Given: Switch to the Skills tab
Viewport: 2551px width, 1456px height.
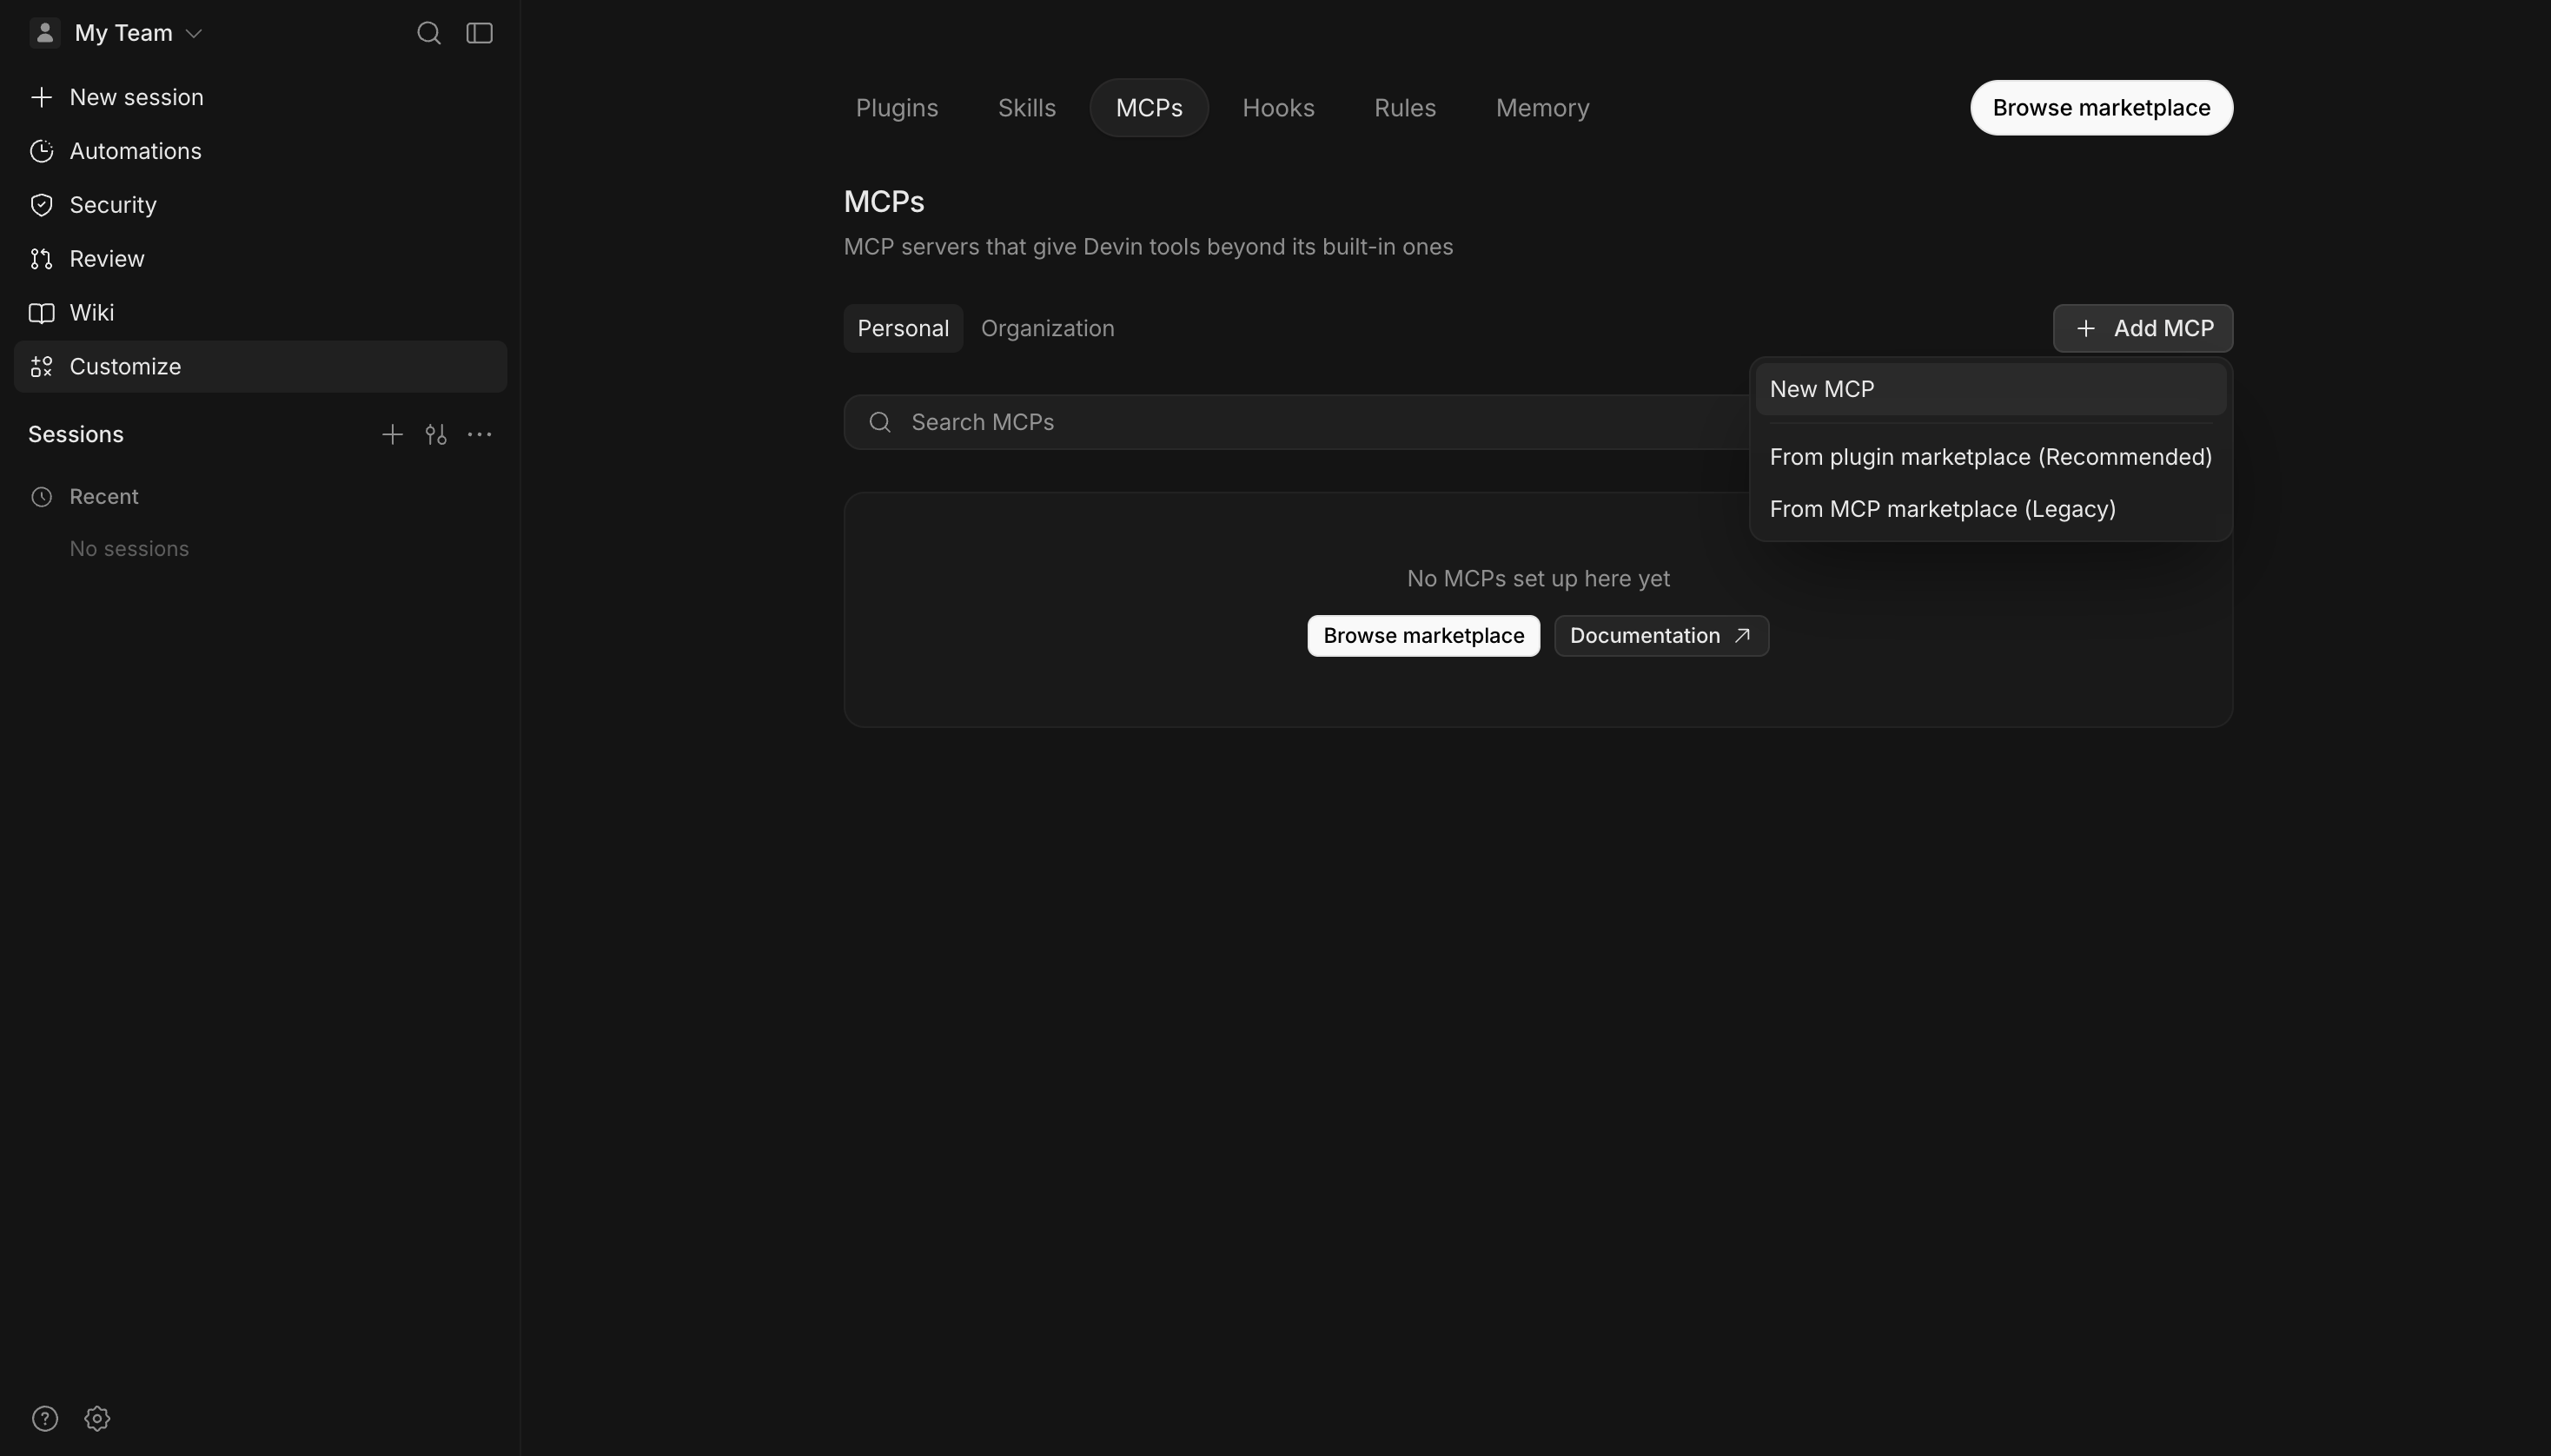Looking at the screenshot, I should (1027, 108).
